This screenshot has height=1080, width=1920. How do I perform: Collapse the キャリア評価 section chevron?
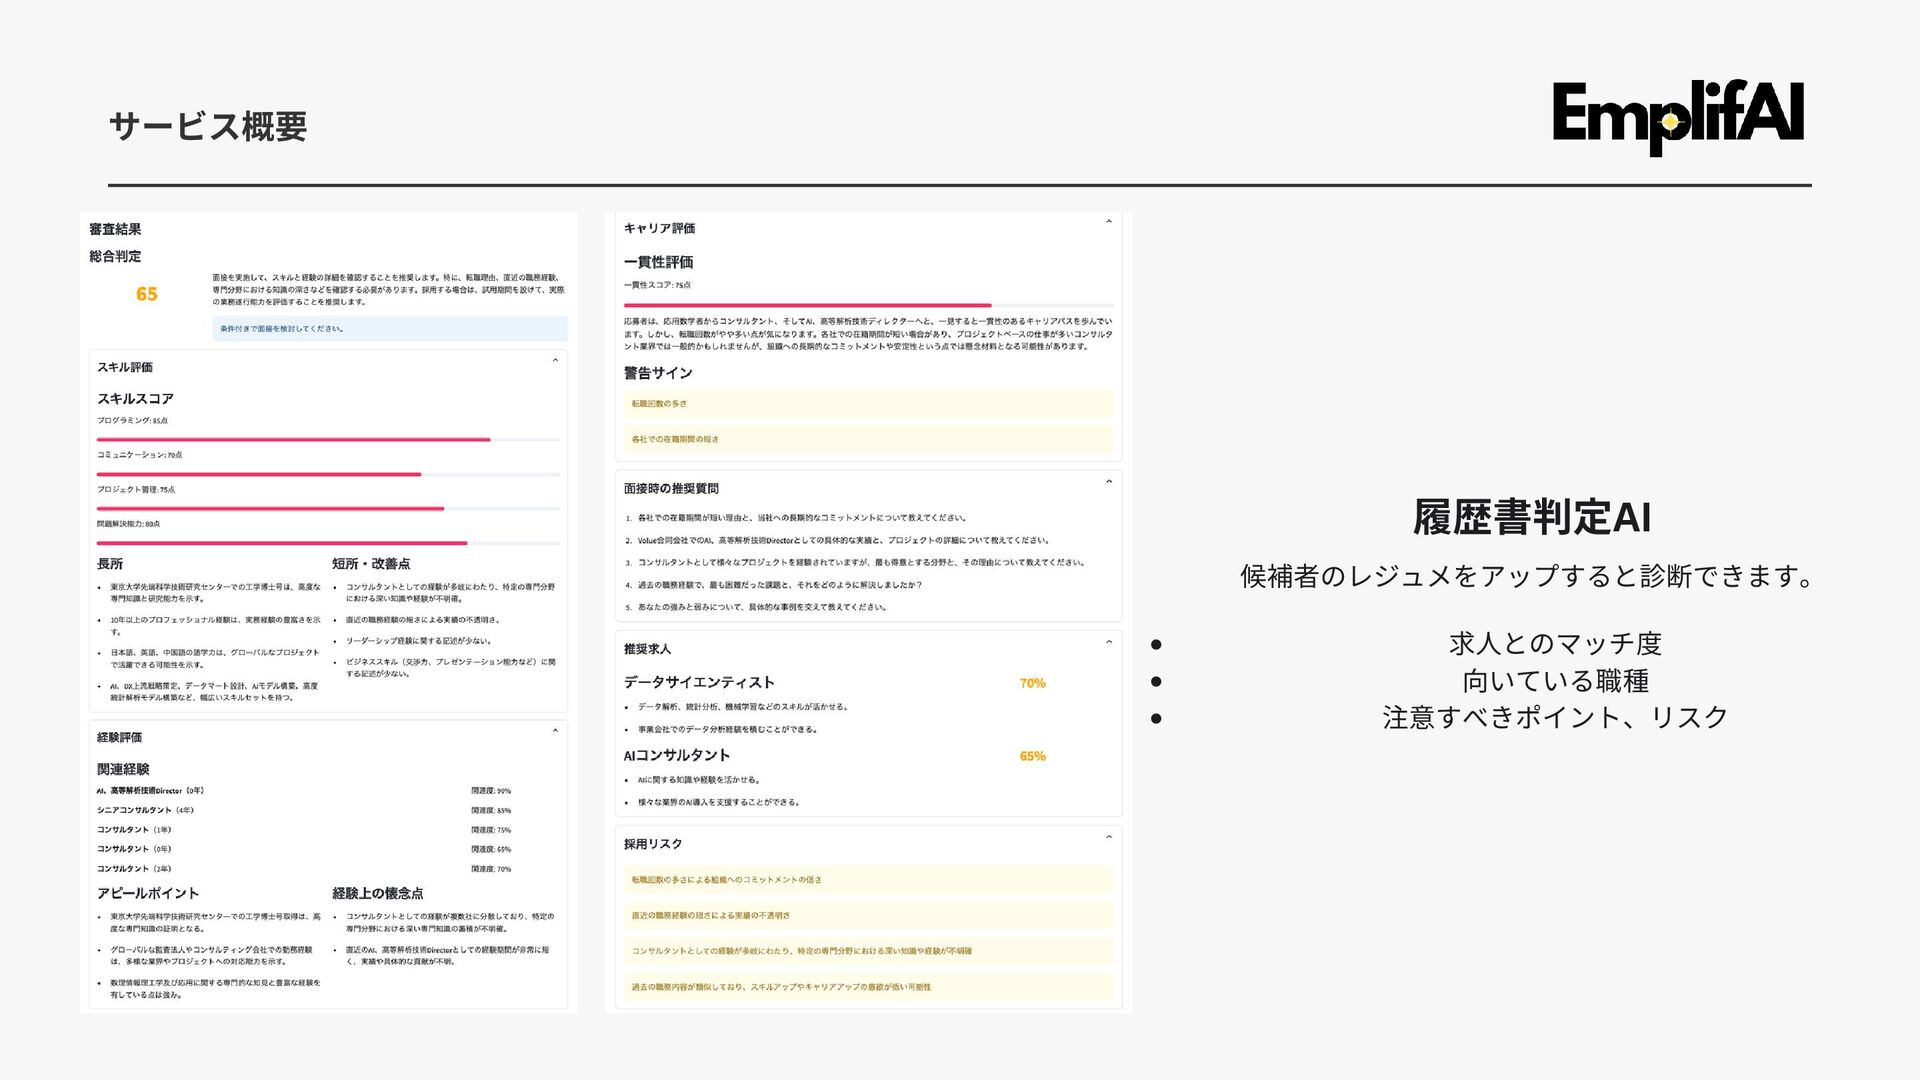1108,222
